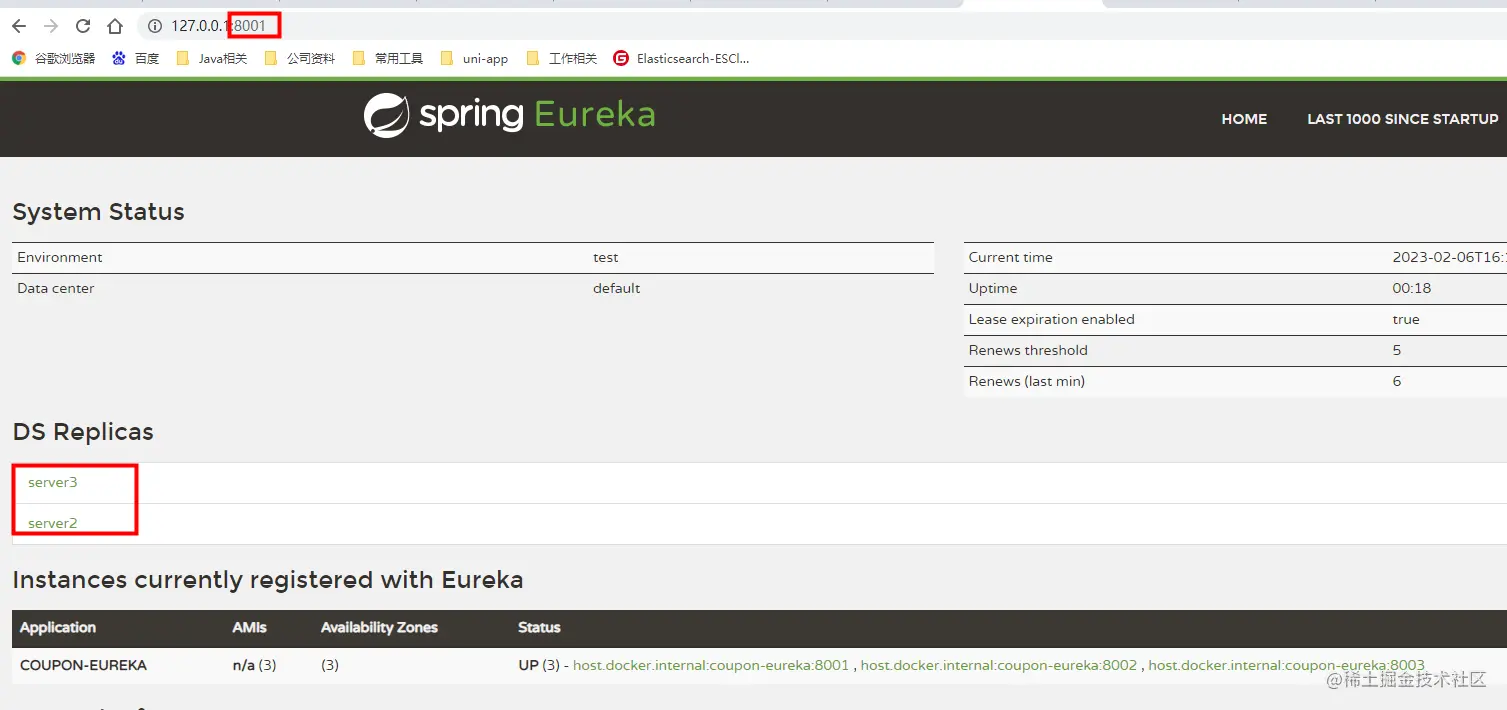Open the 谷歌浏览器 bookmark
1507x710 pixels.
click(53, 58)
